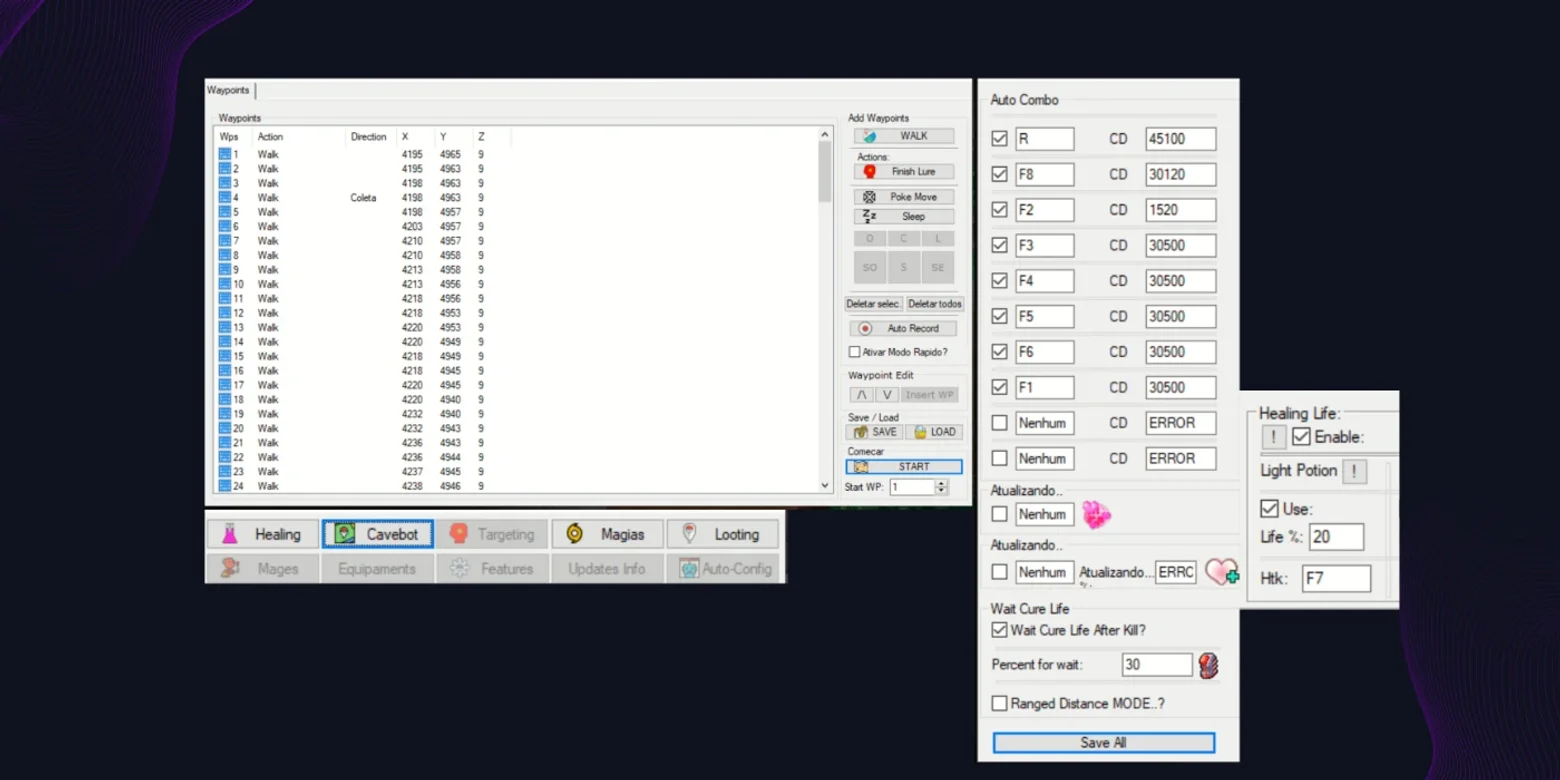The width and height of the screenshot is (1560, 780).
Task: Click the Percent for wait field
Action: click(x=1157, y=665)
